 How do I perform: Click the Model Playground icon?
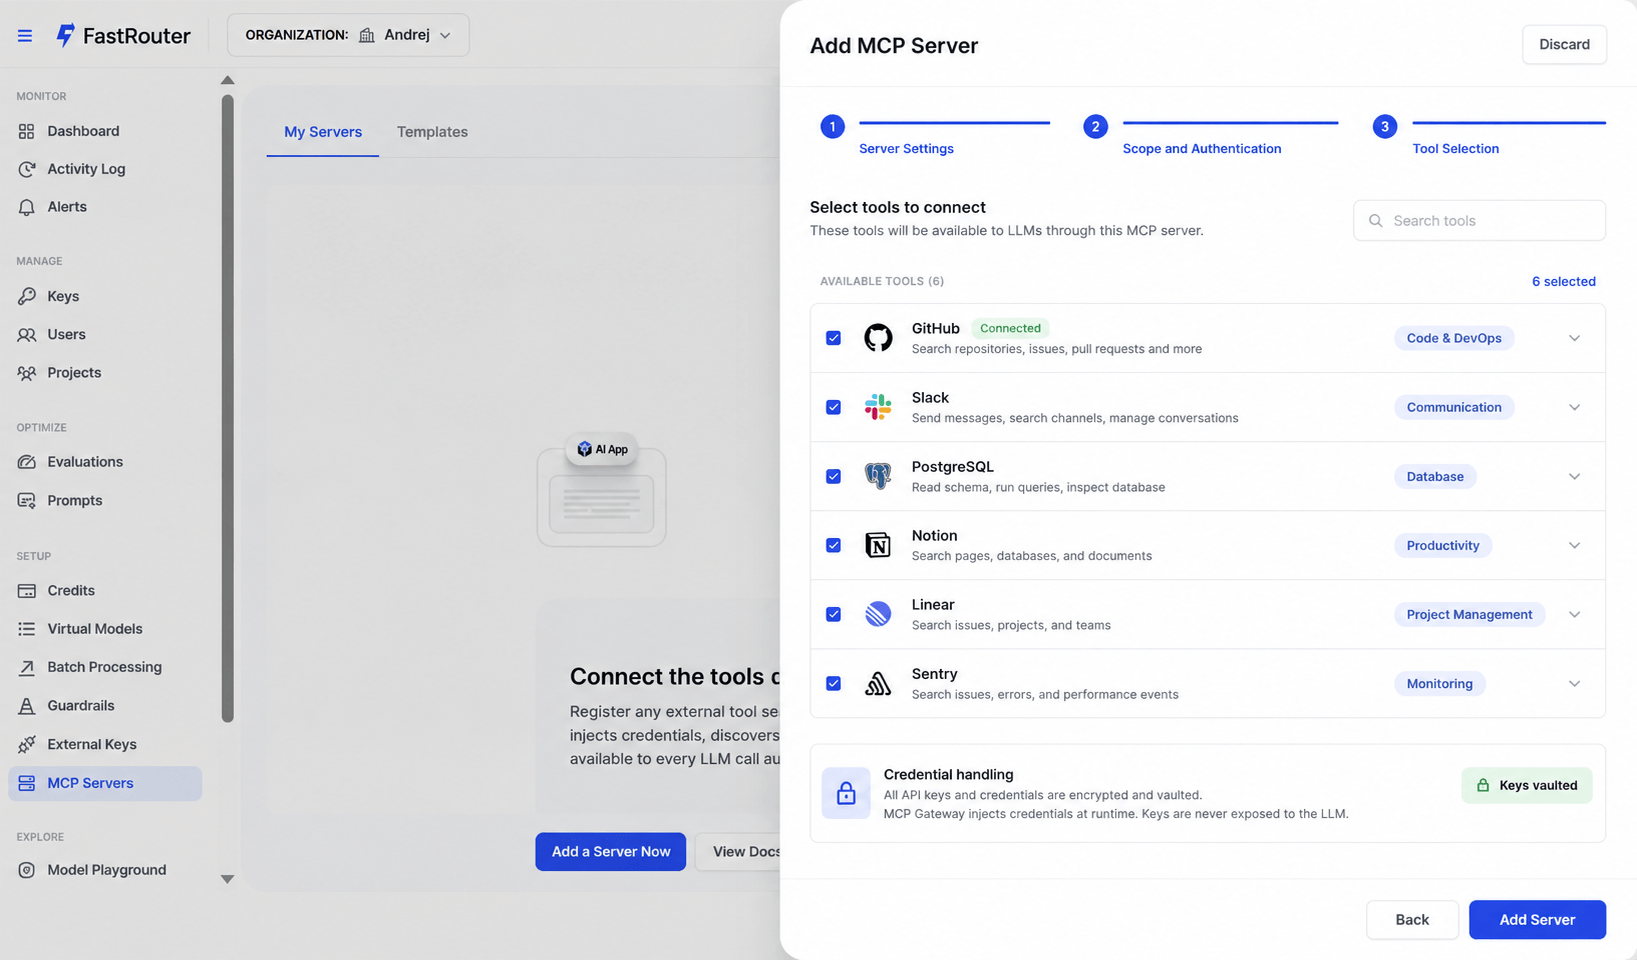coord(27,870)
